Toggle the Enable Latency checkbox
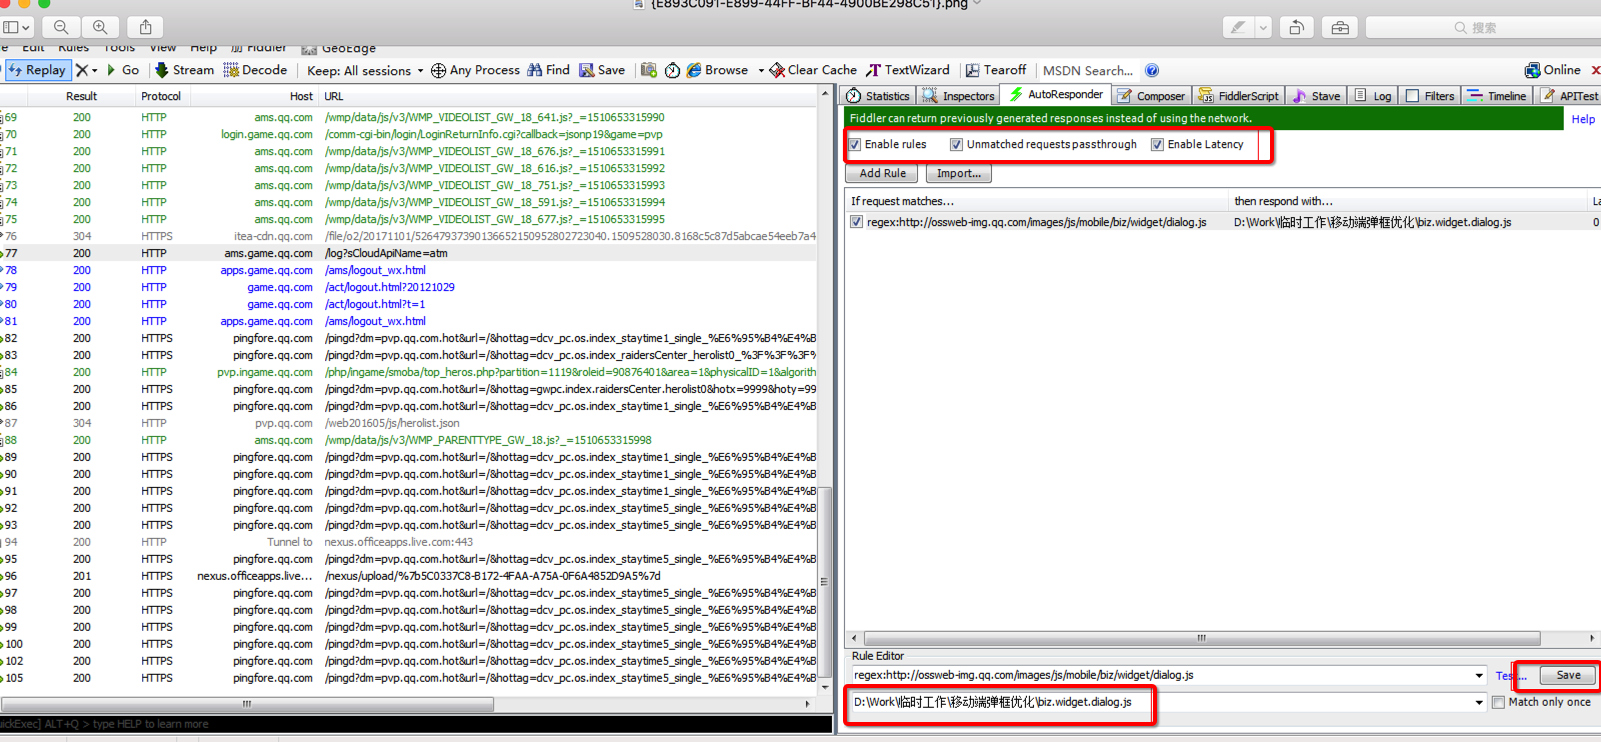Viewport: 1601px width, 742px height. [x=1157, y=145]
